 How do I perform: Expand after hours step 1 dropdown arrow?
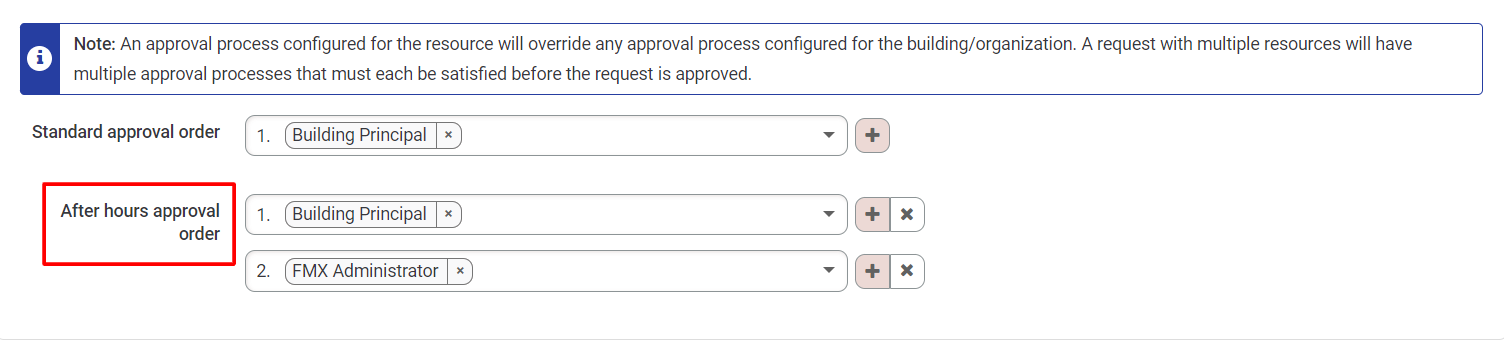828,214
